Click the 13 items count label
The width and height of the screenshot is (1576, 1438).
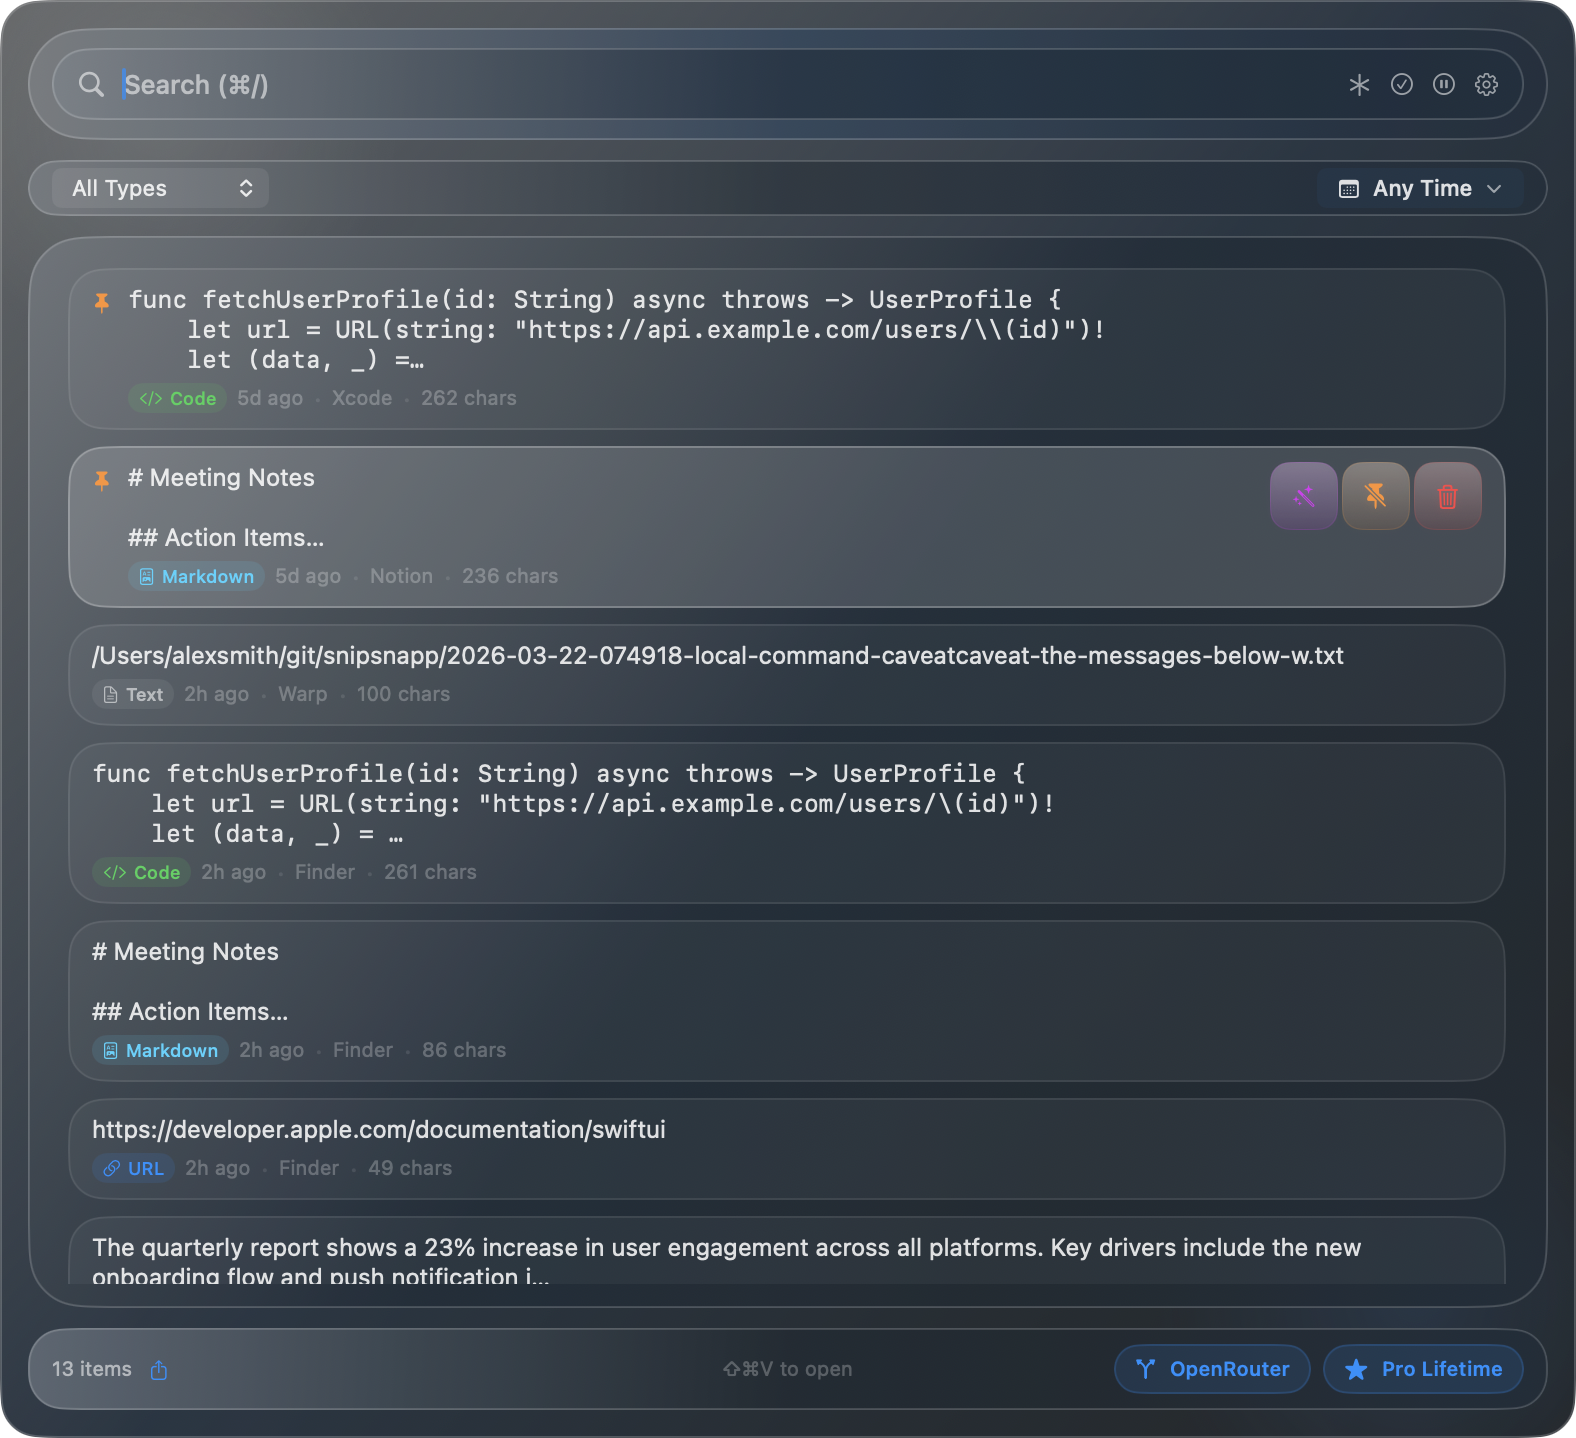coord(92,1369)
